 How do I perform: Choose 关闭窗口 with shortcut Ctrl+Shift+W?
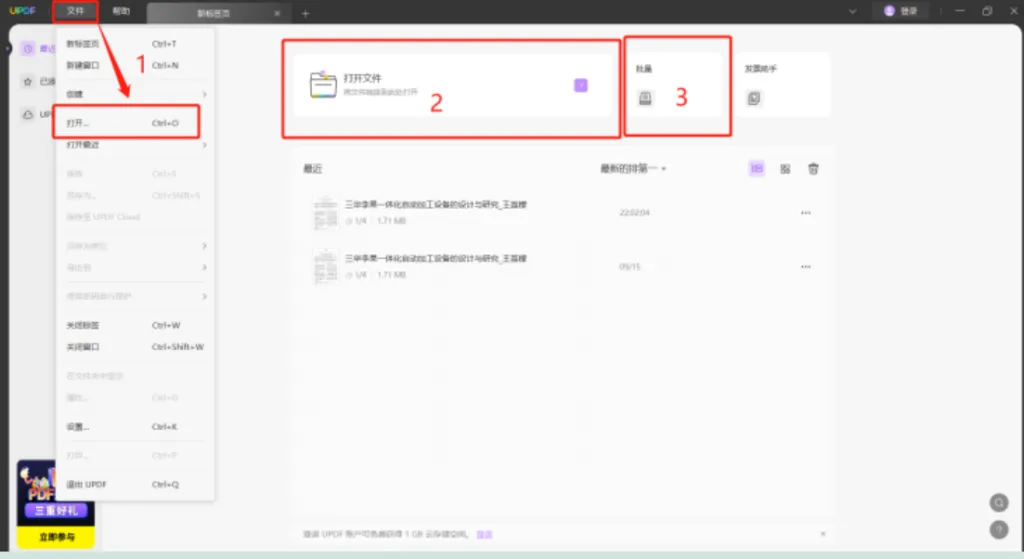[134, 347]
